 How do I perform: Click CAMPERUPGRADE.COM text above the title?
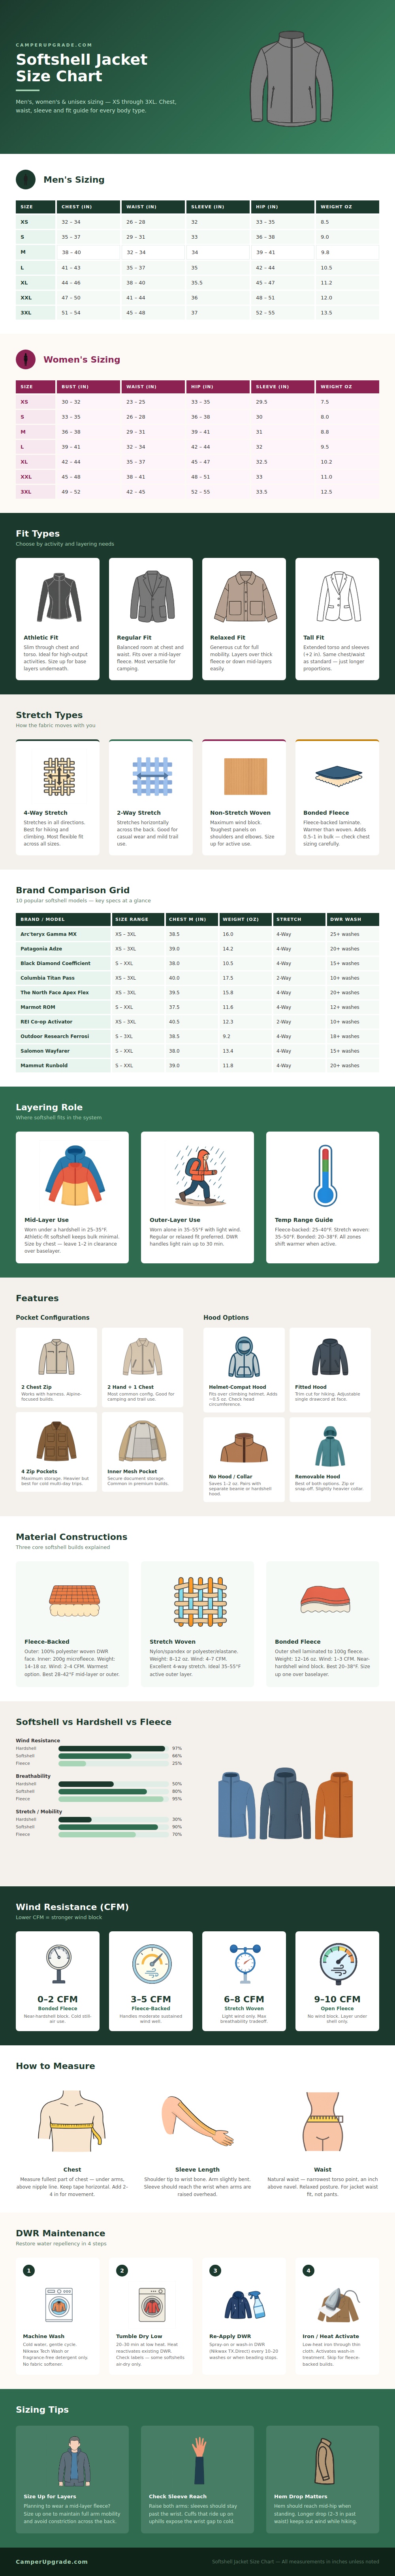pyautogui.click(x=54, y=45)
